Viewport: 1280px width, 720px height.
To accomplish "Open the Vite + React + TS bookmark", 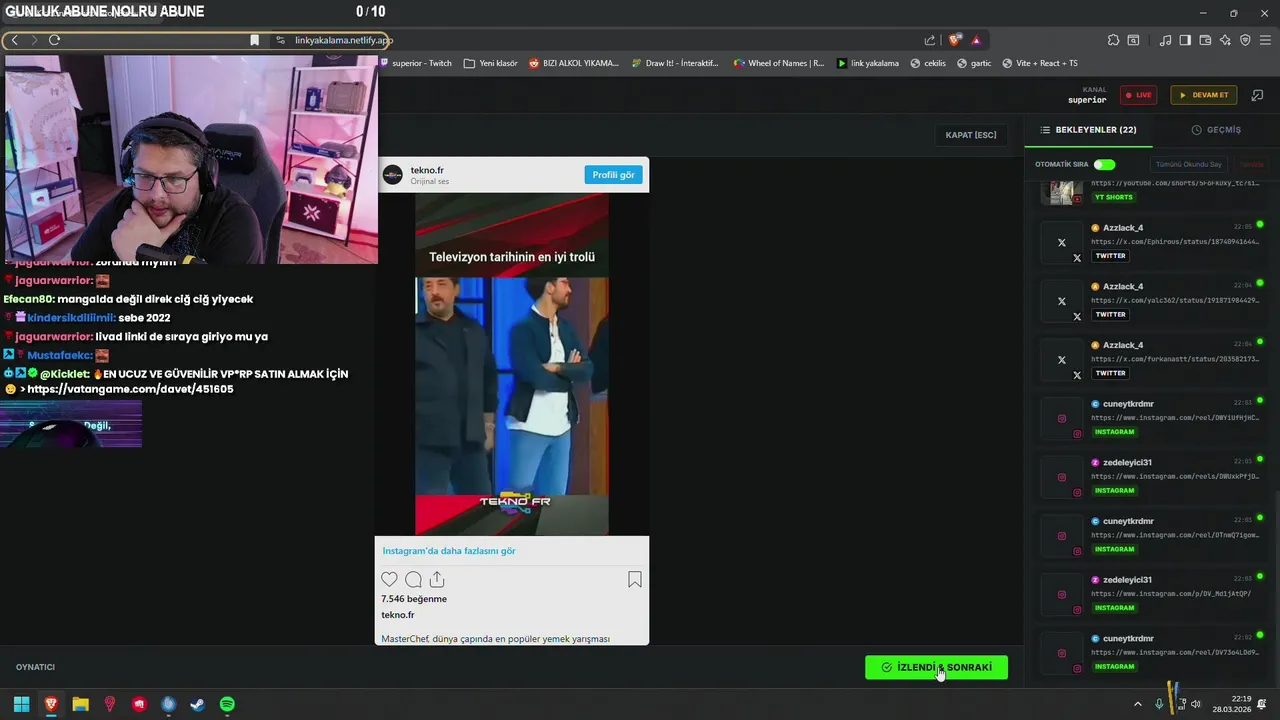I will pos(1039,63).
